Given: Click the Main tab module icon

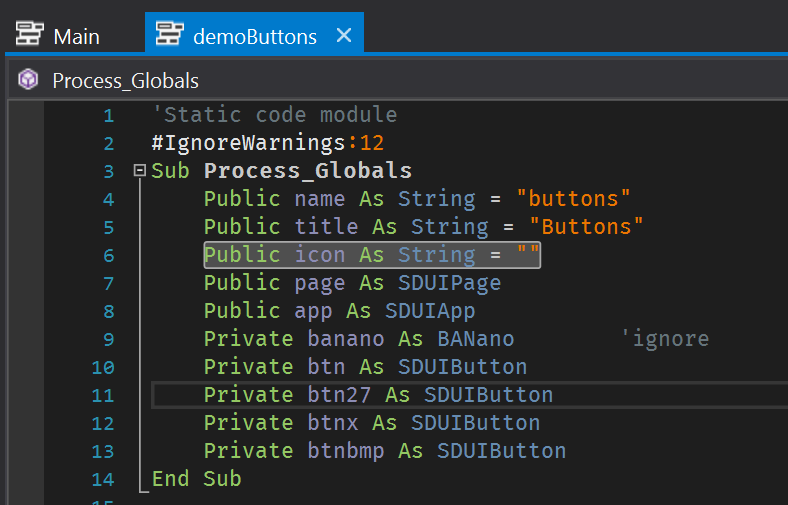Looking at the screenshot, I should [x=30, y=36].
